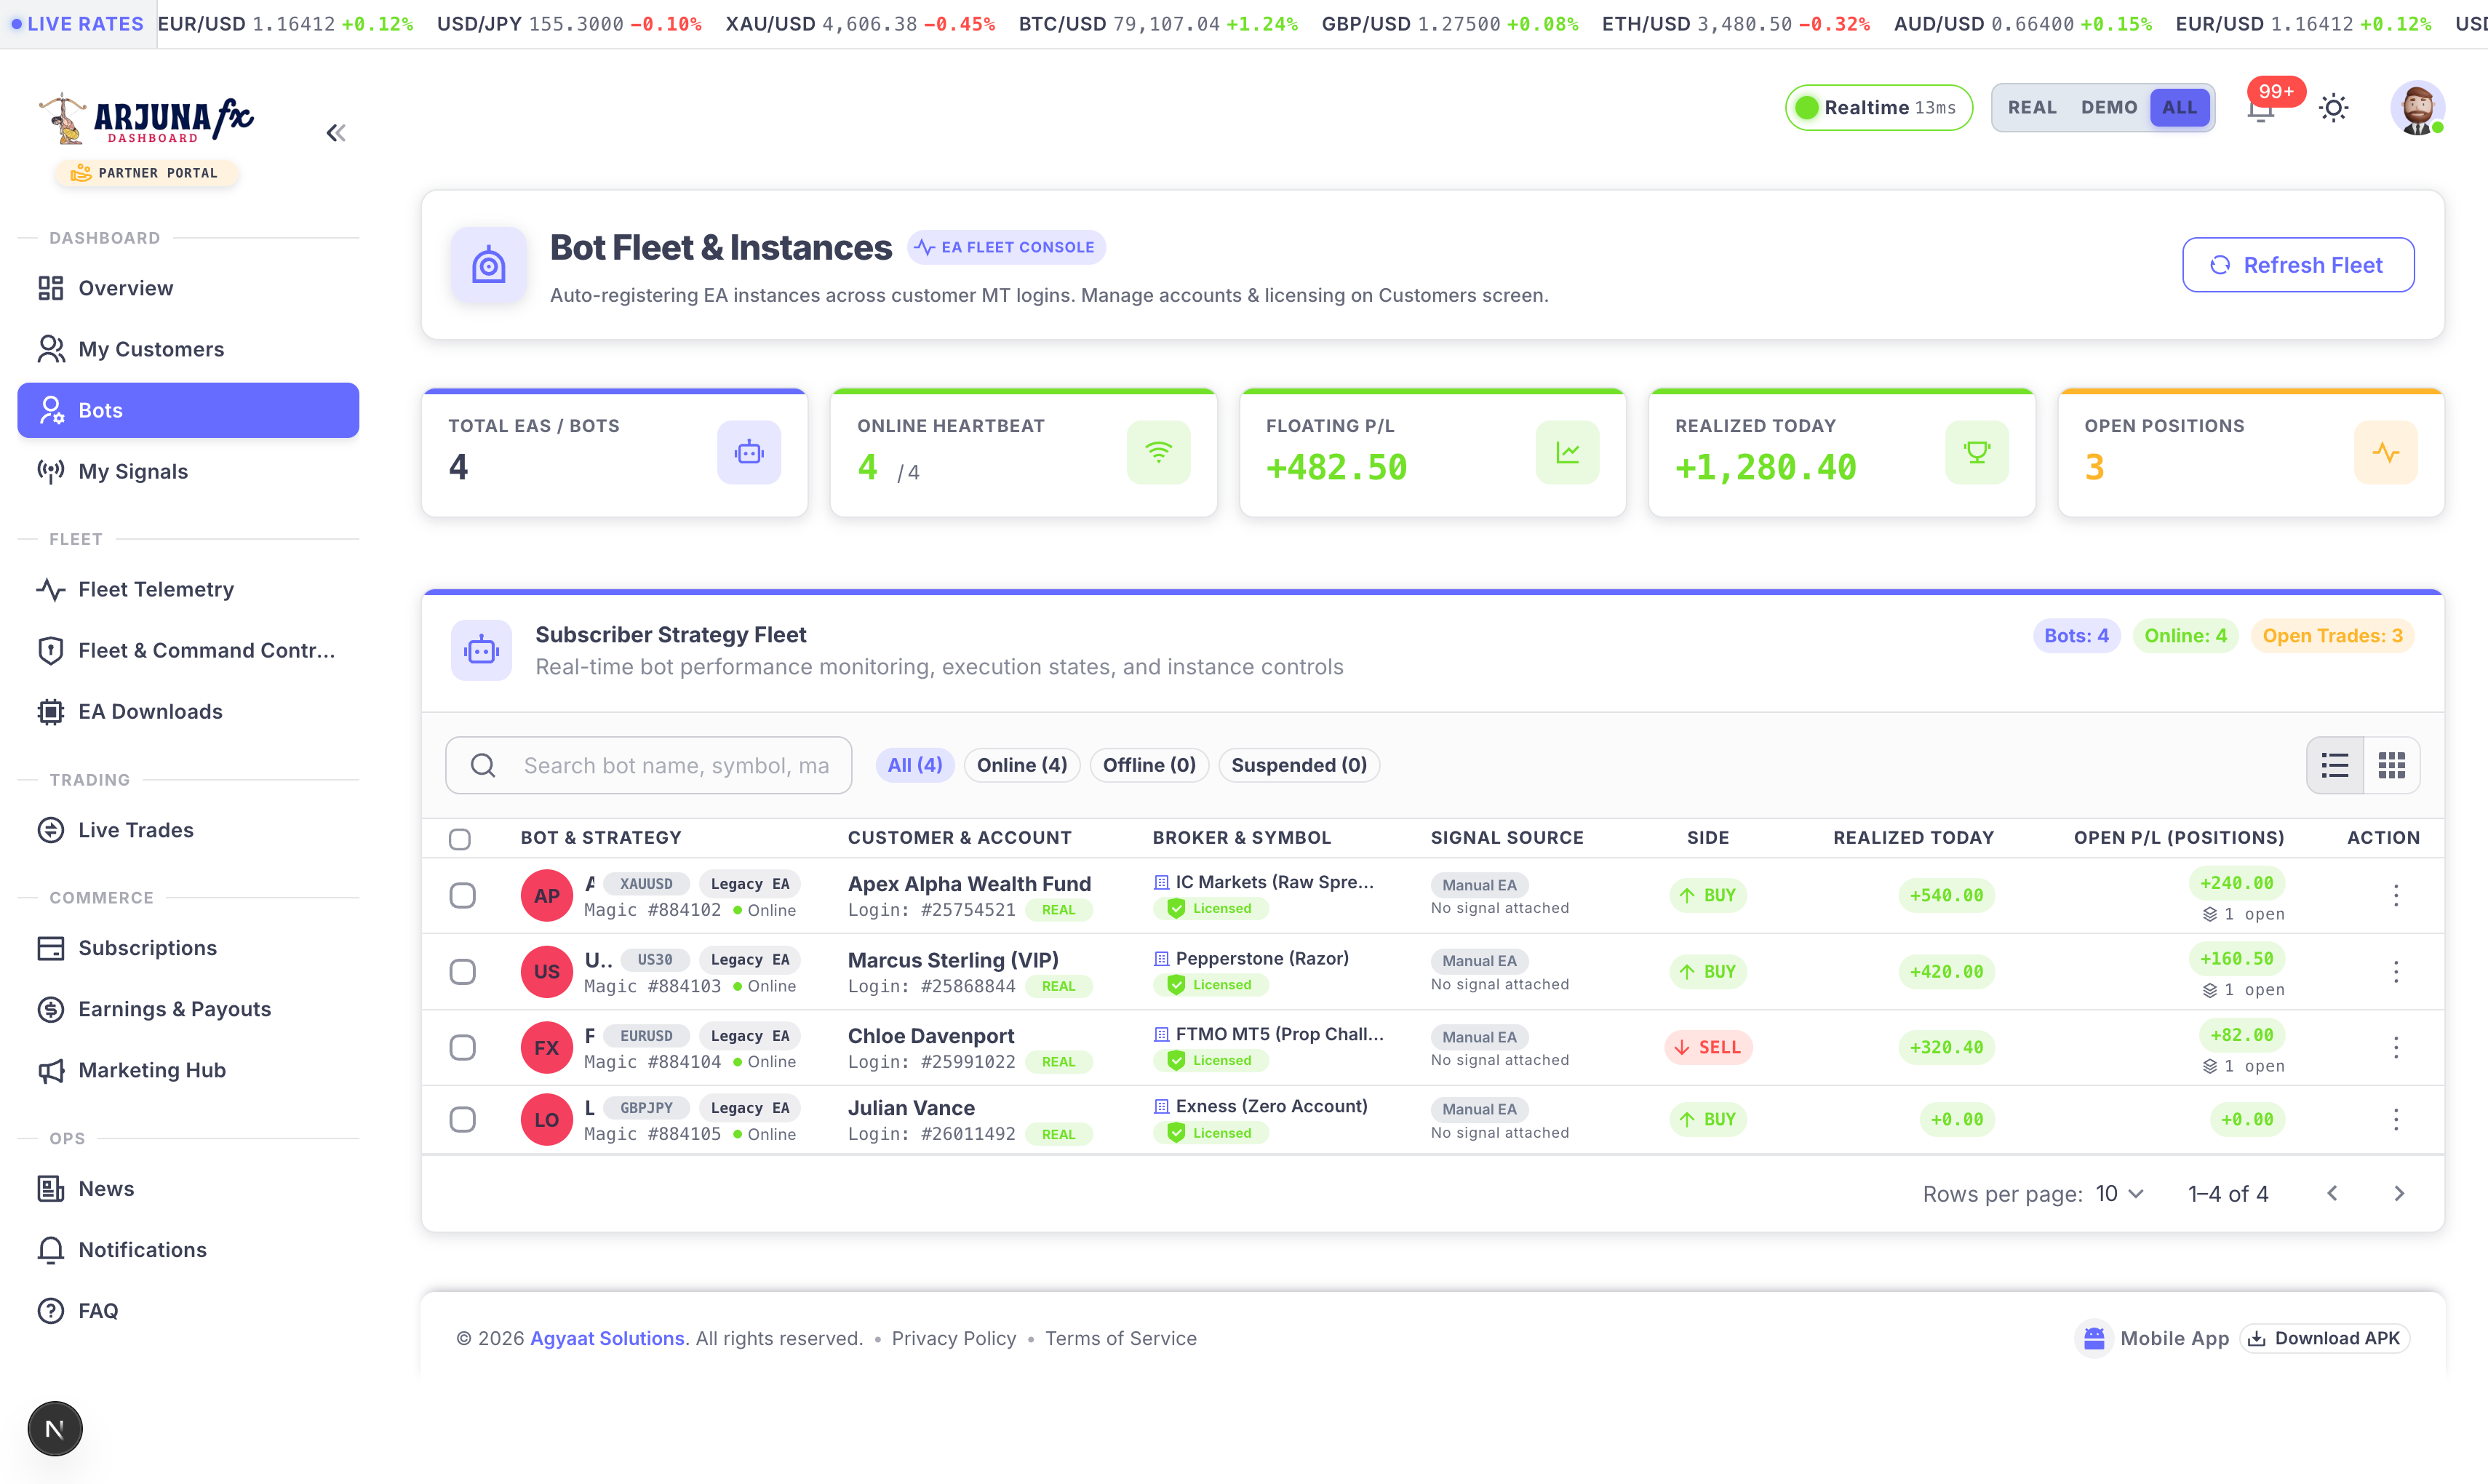Collapse the sidebar with the double-chevron icon

click(336, 133)
